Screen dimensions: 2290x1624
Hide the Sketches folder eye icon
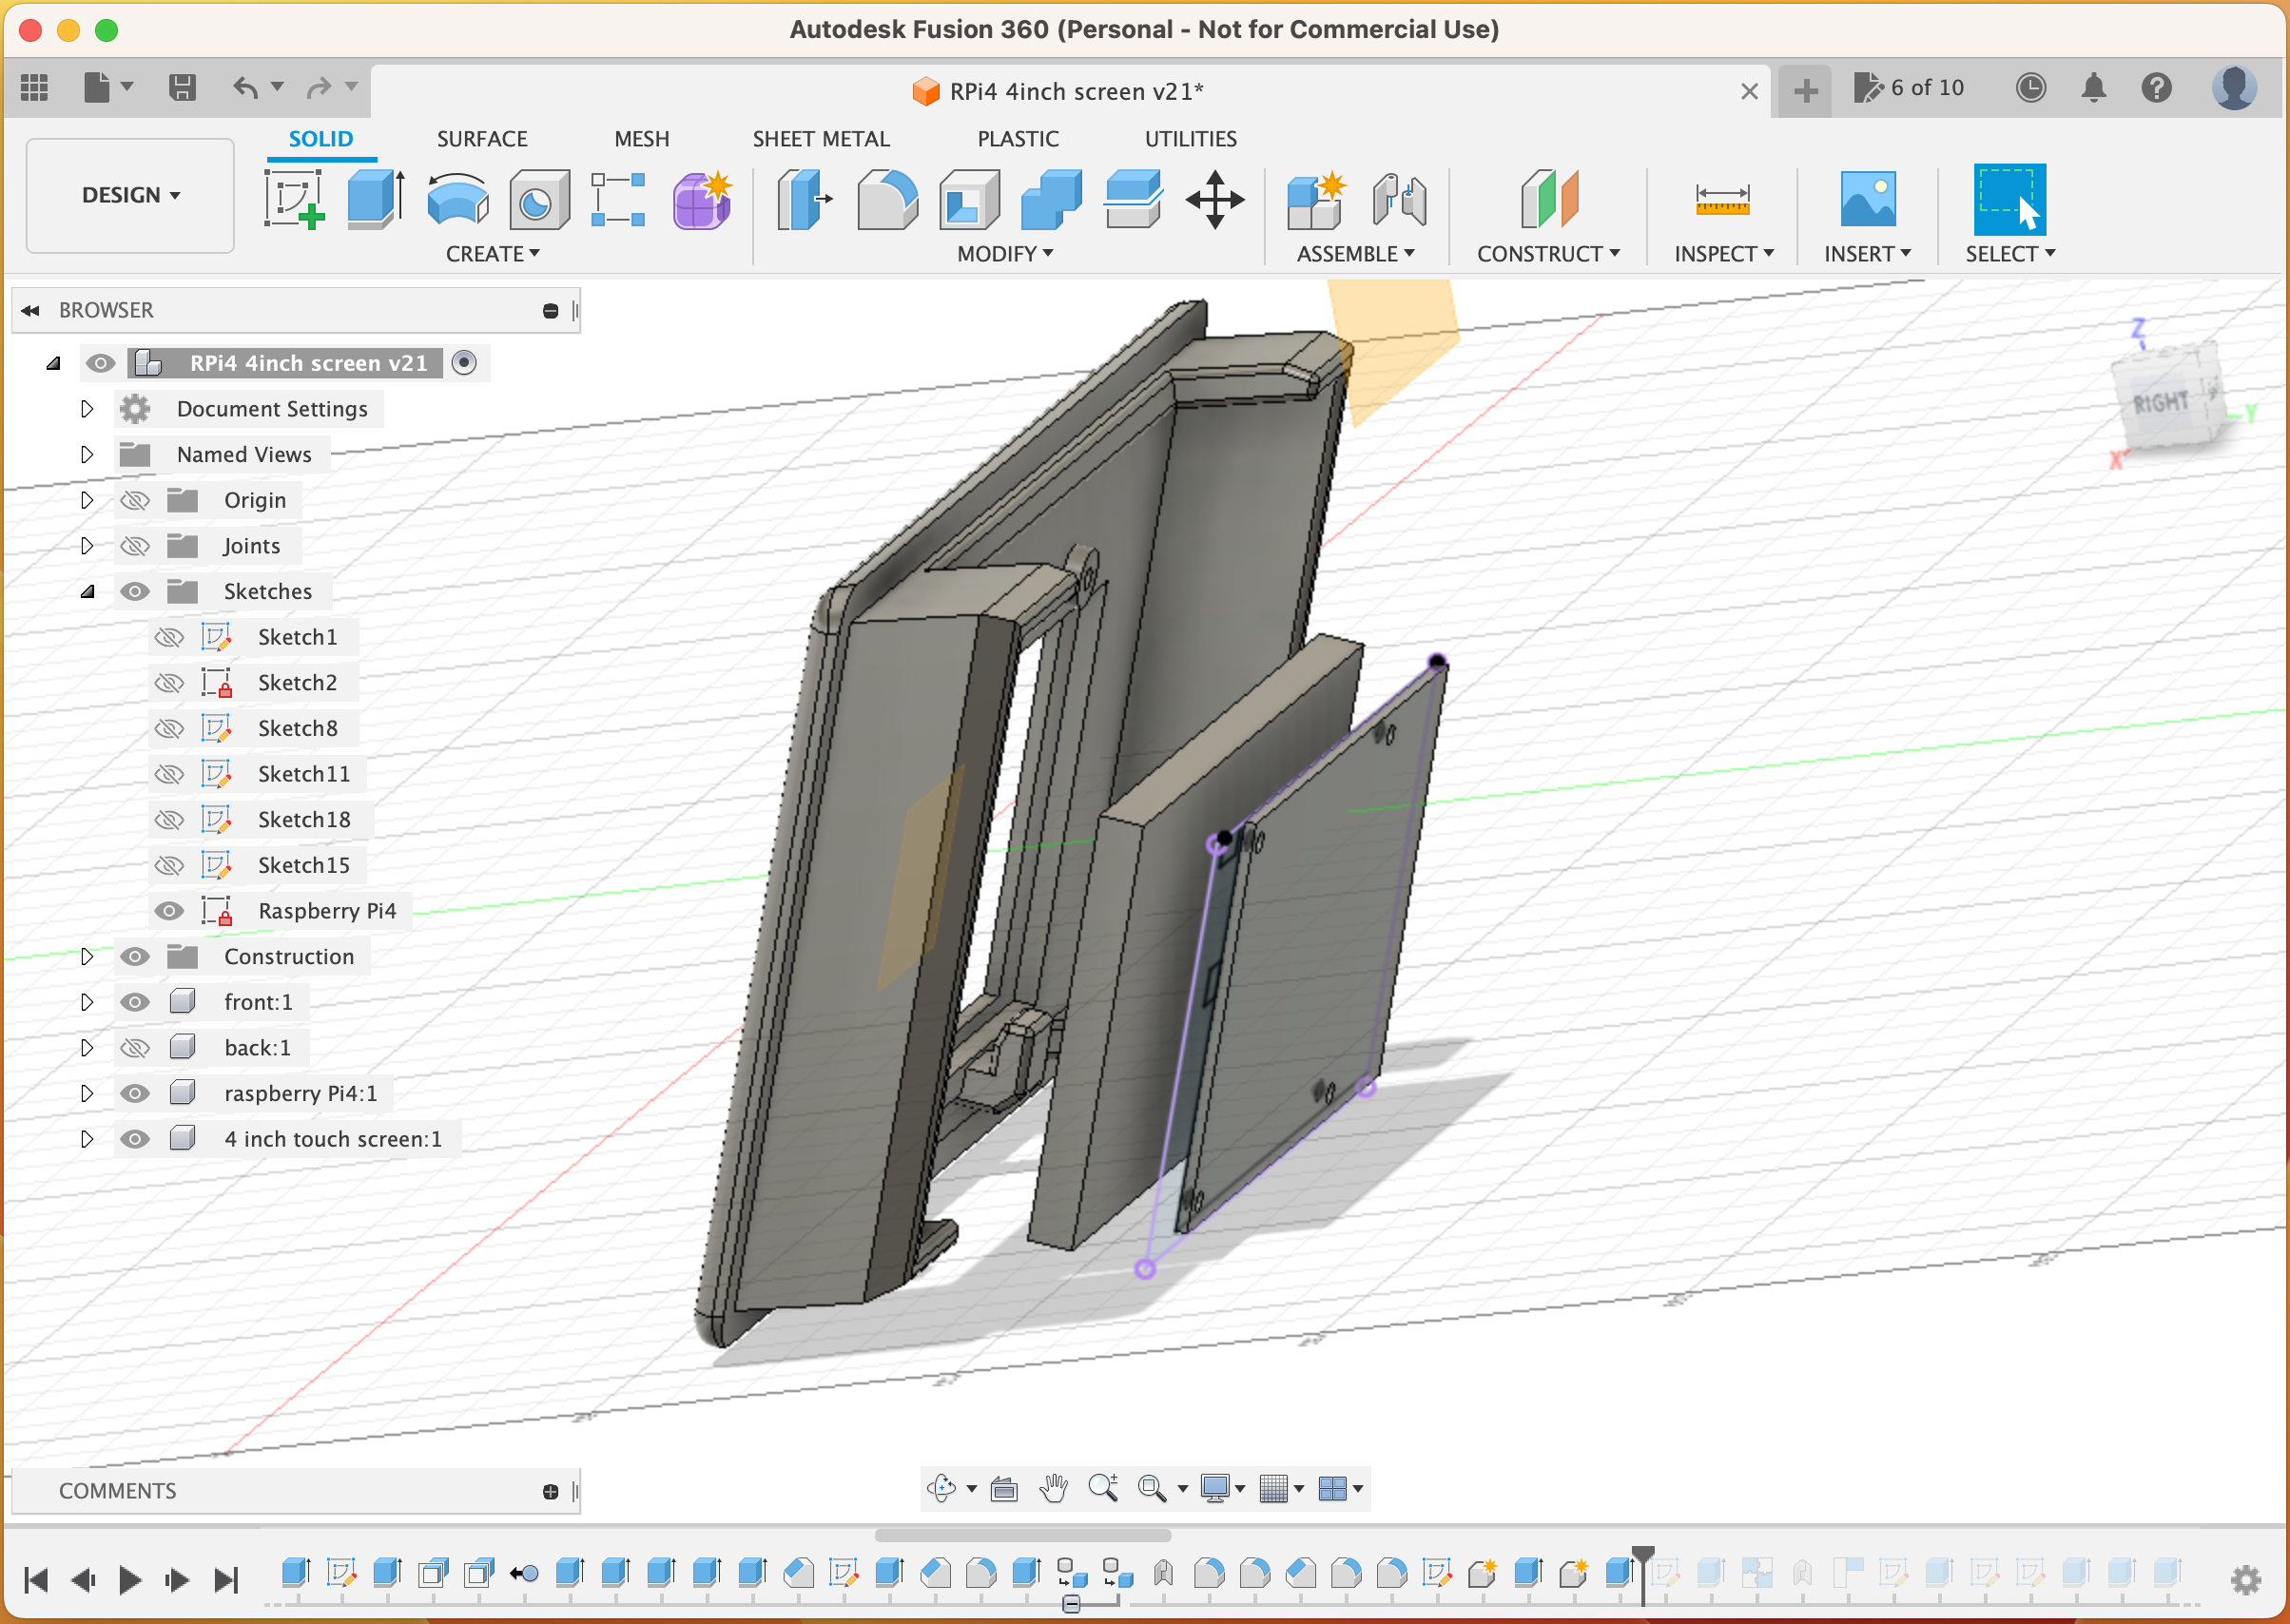135,592
